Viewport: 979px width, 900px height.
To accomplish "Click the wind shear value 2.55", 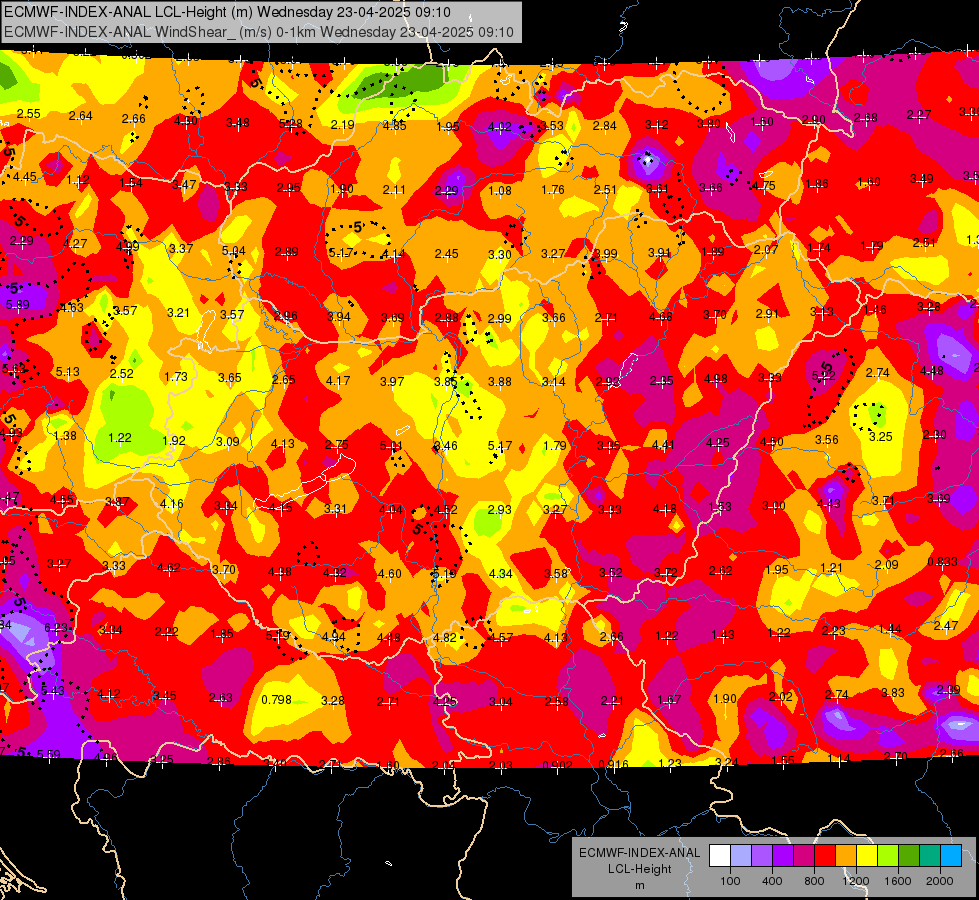I will point(29,114).
